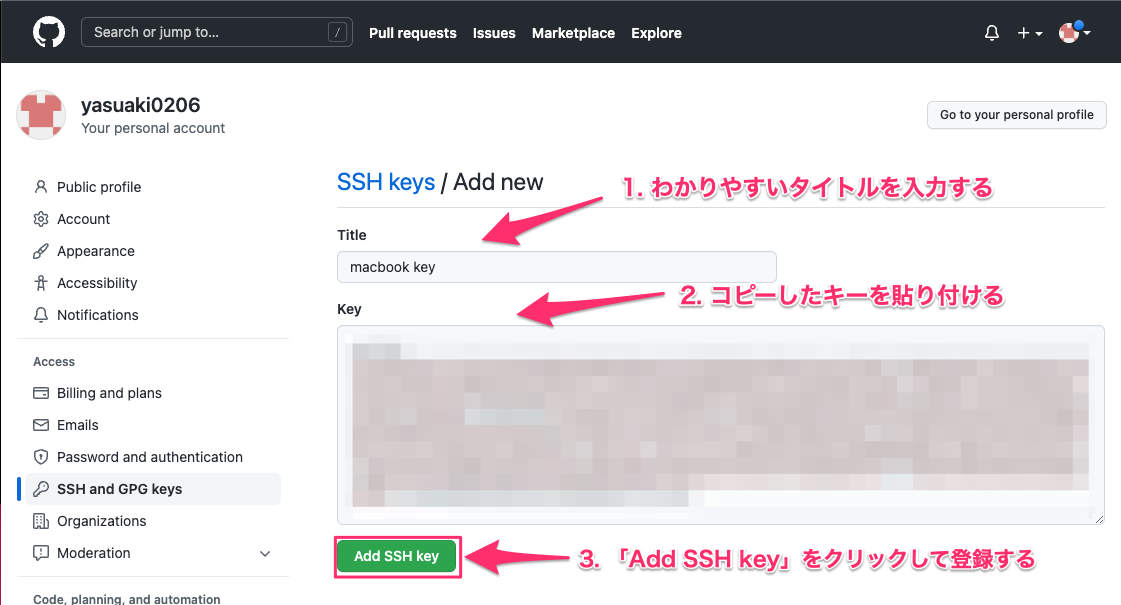Expand the Moderation section chevron
Viewport: 1121px width, 605px height.
(x=265, y=553)
